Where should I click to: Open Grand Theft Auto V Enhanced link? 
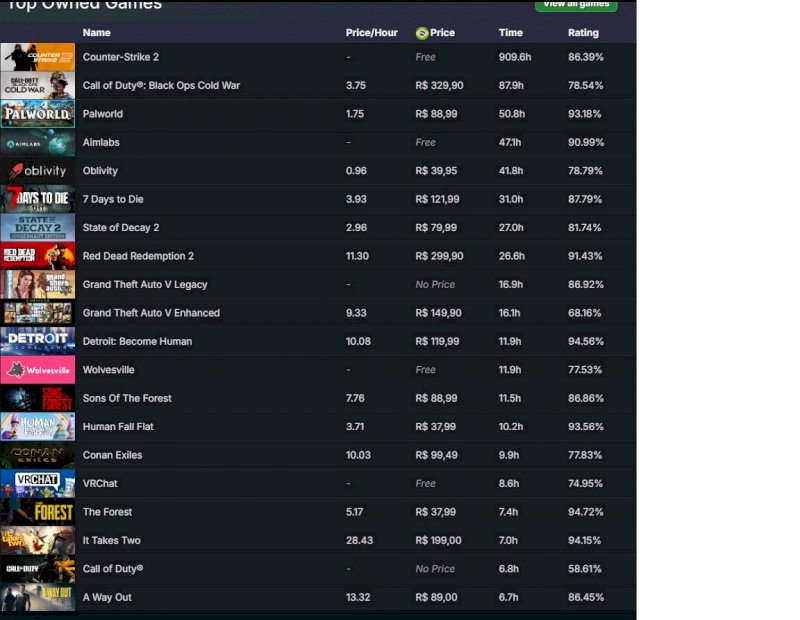[152, 313]
